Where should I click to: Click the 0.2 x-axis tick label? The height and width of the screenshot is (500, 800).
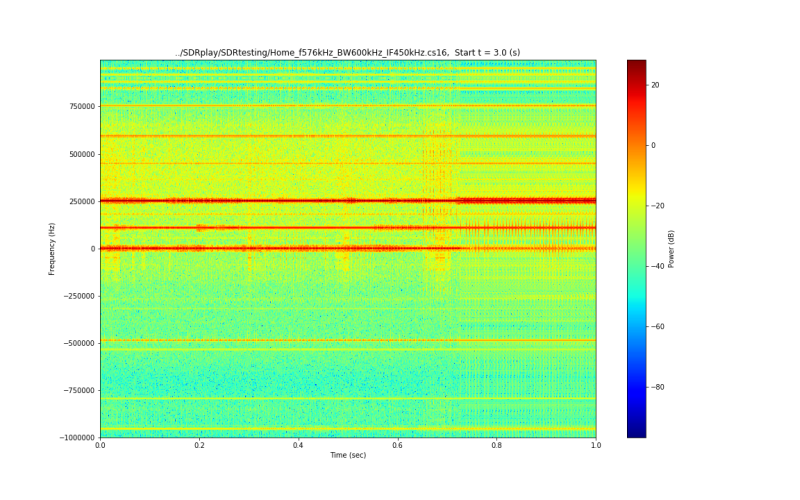point(199,445)
